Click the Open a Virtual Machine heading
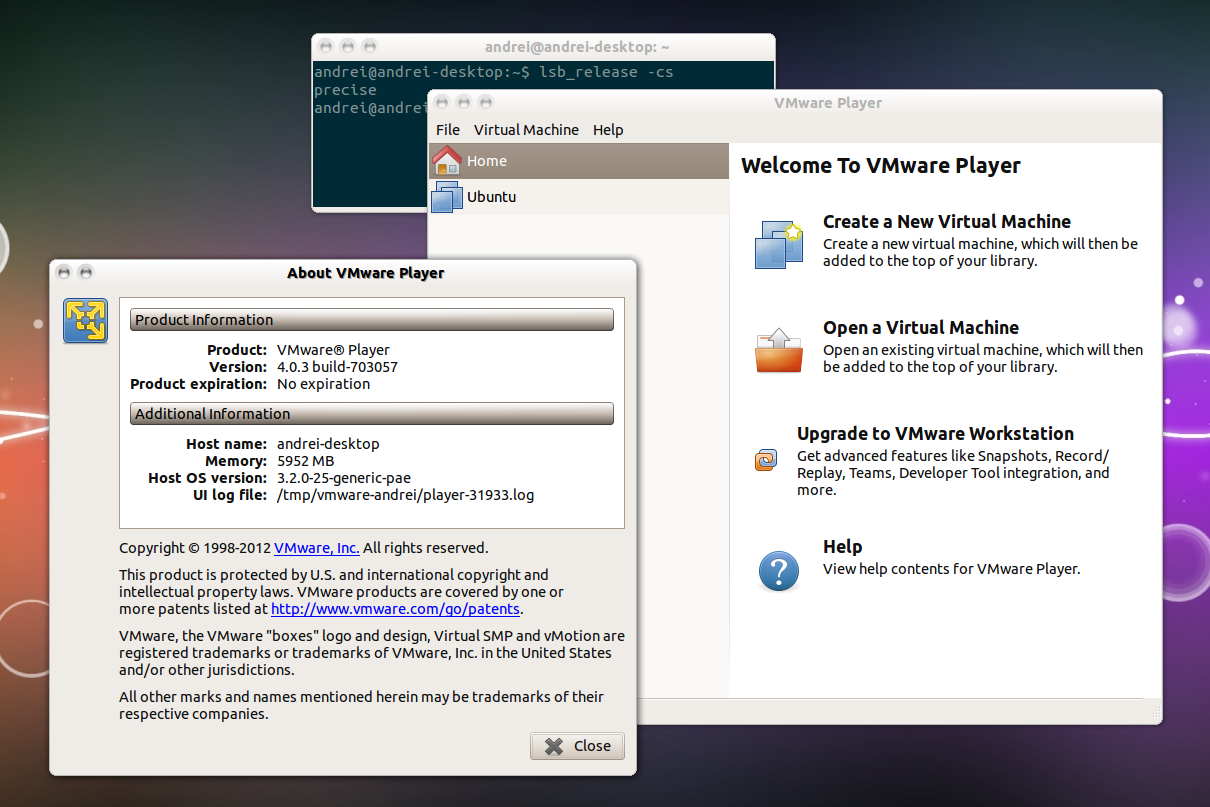 921,328
